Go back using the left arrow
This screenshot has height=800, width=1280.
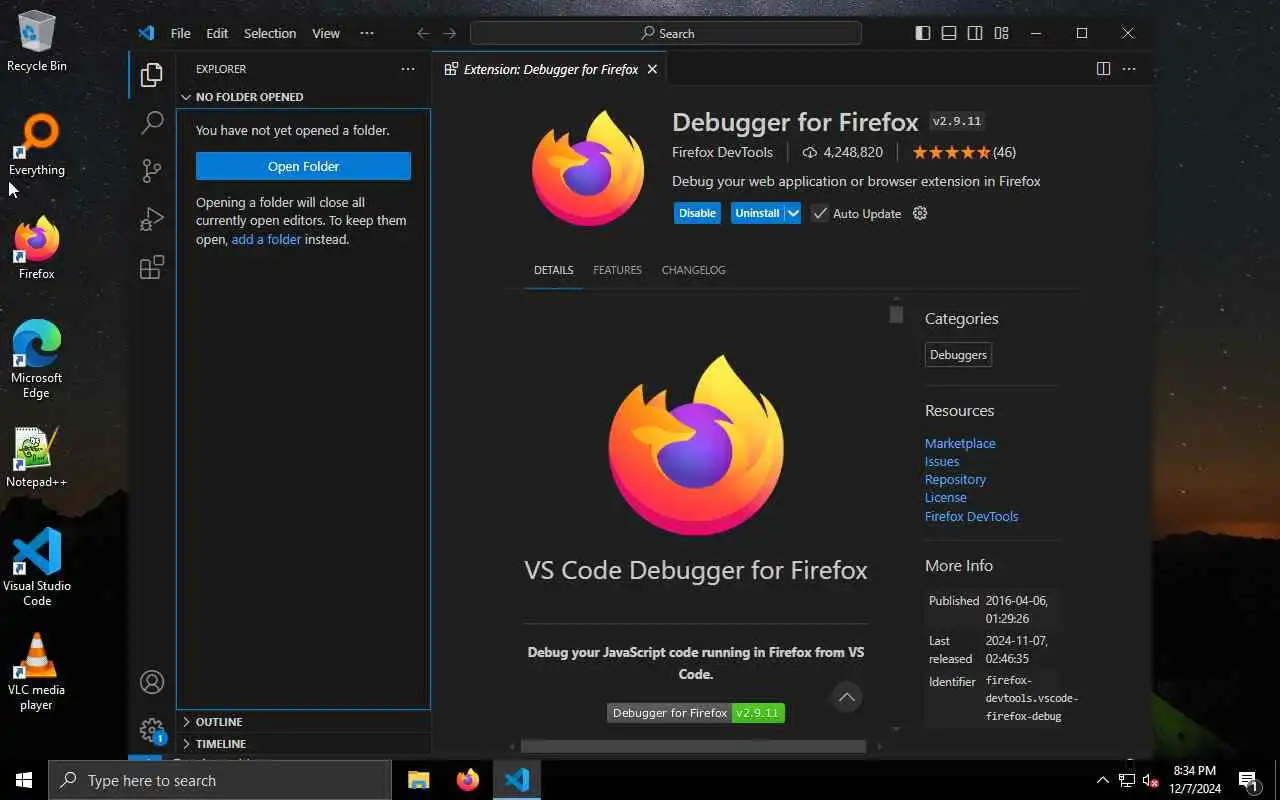[423, 33]
